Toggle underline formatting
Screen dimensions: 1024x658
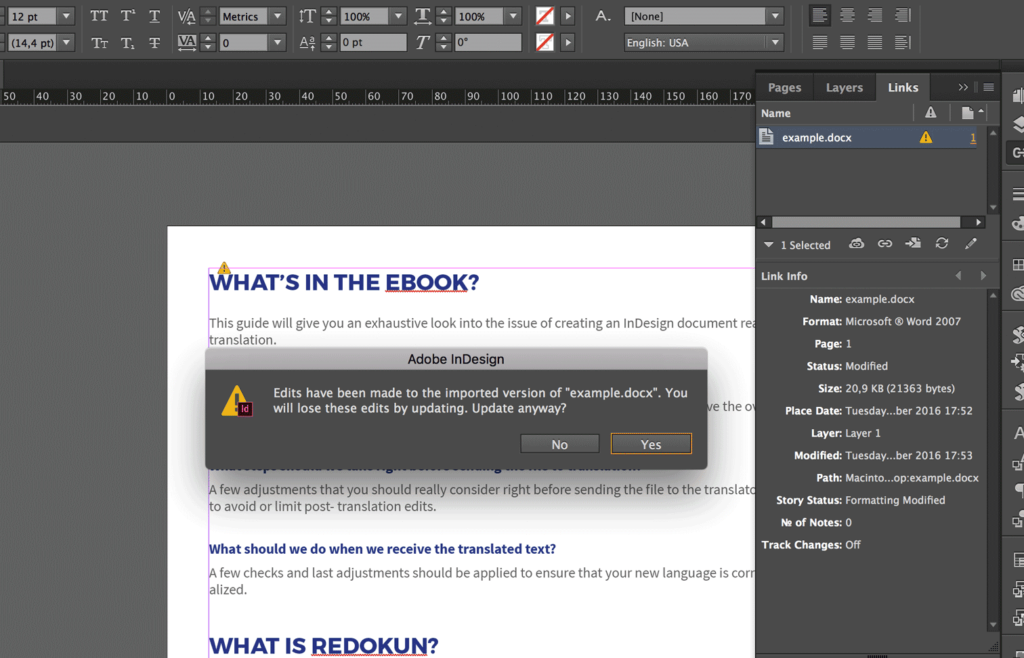click(x=154, y=16)
